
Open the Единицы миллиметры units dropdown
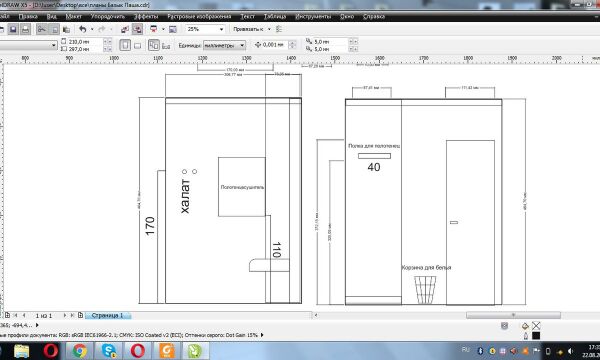coord(224,45)
